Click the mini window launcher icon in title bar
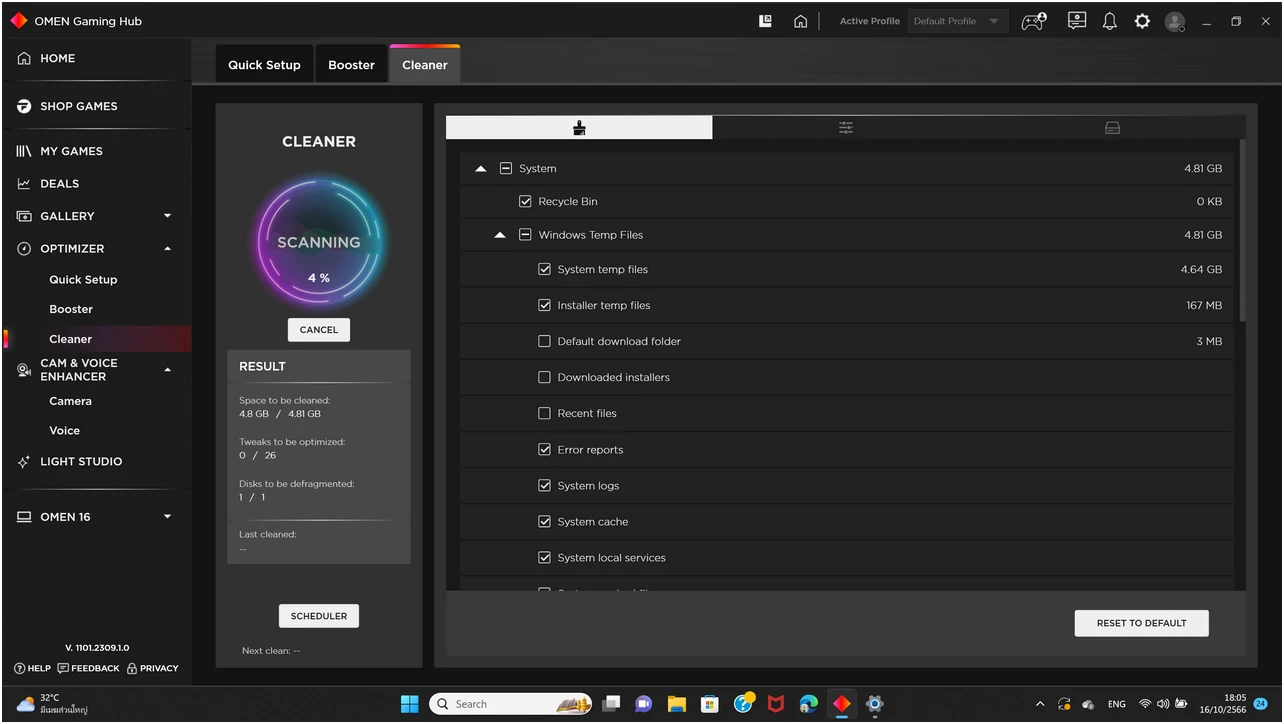The height and width of the screenshot is (724, 1284). pyautogui.click(x=765, y=21)
